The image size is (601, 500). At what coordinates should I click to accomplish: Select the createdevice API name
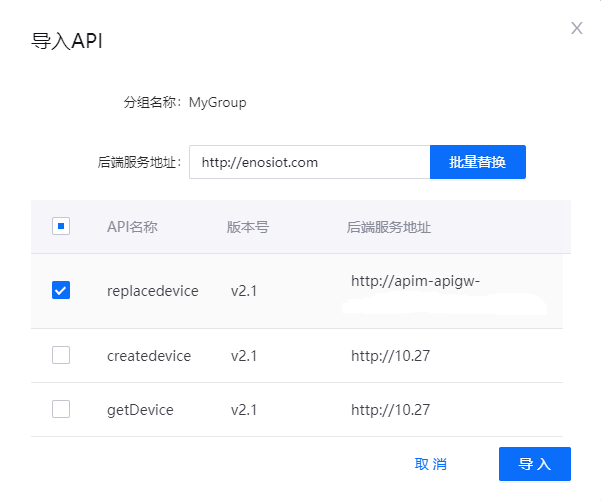pos(148,356)
